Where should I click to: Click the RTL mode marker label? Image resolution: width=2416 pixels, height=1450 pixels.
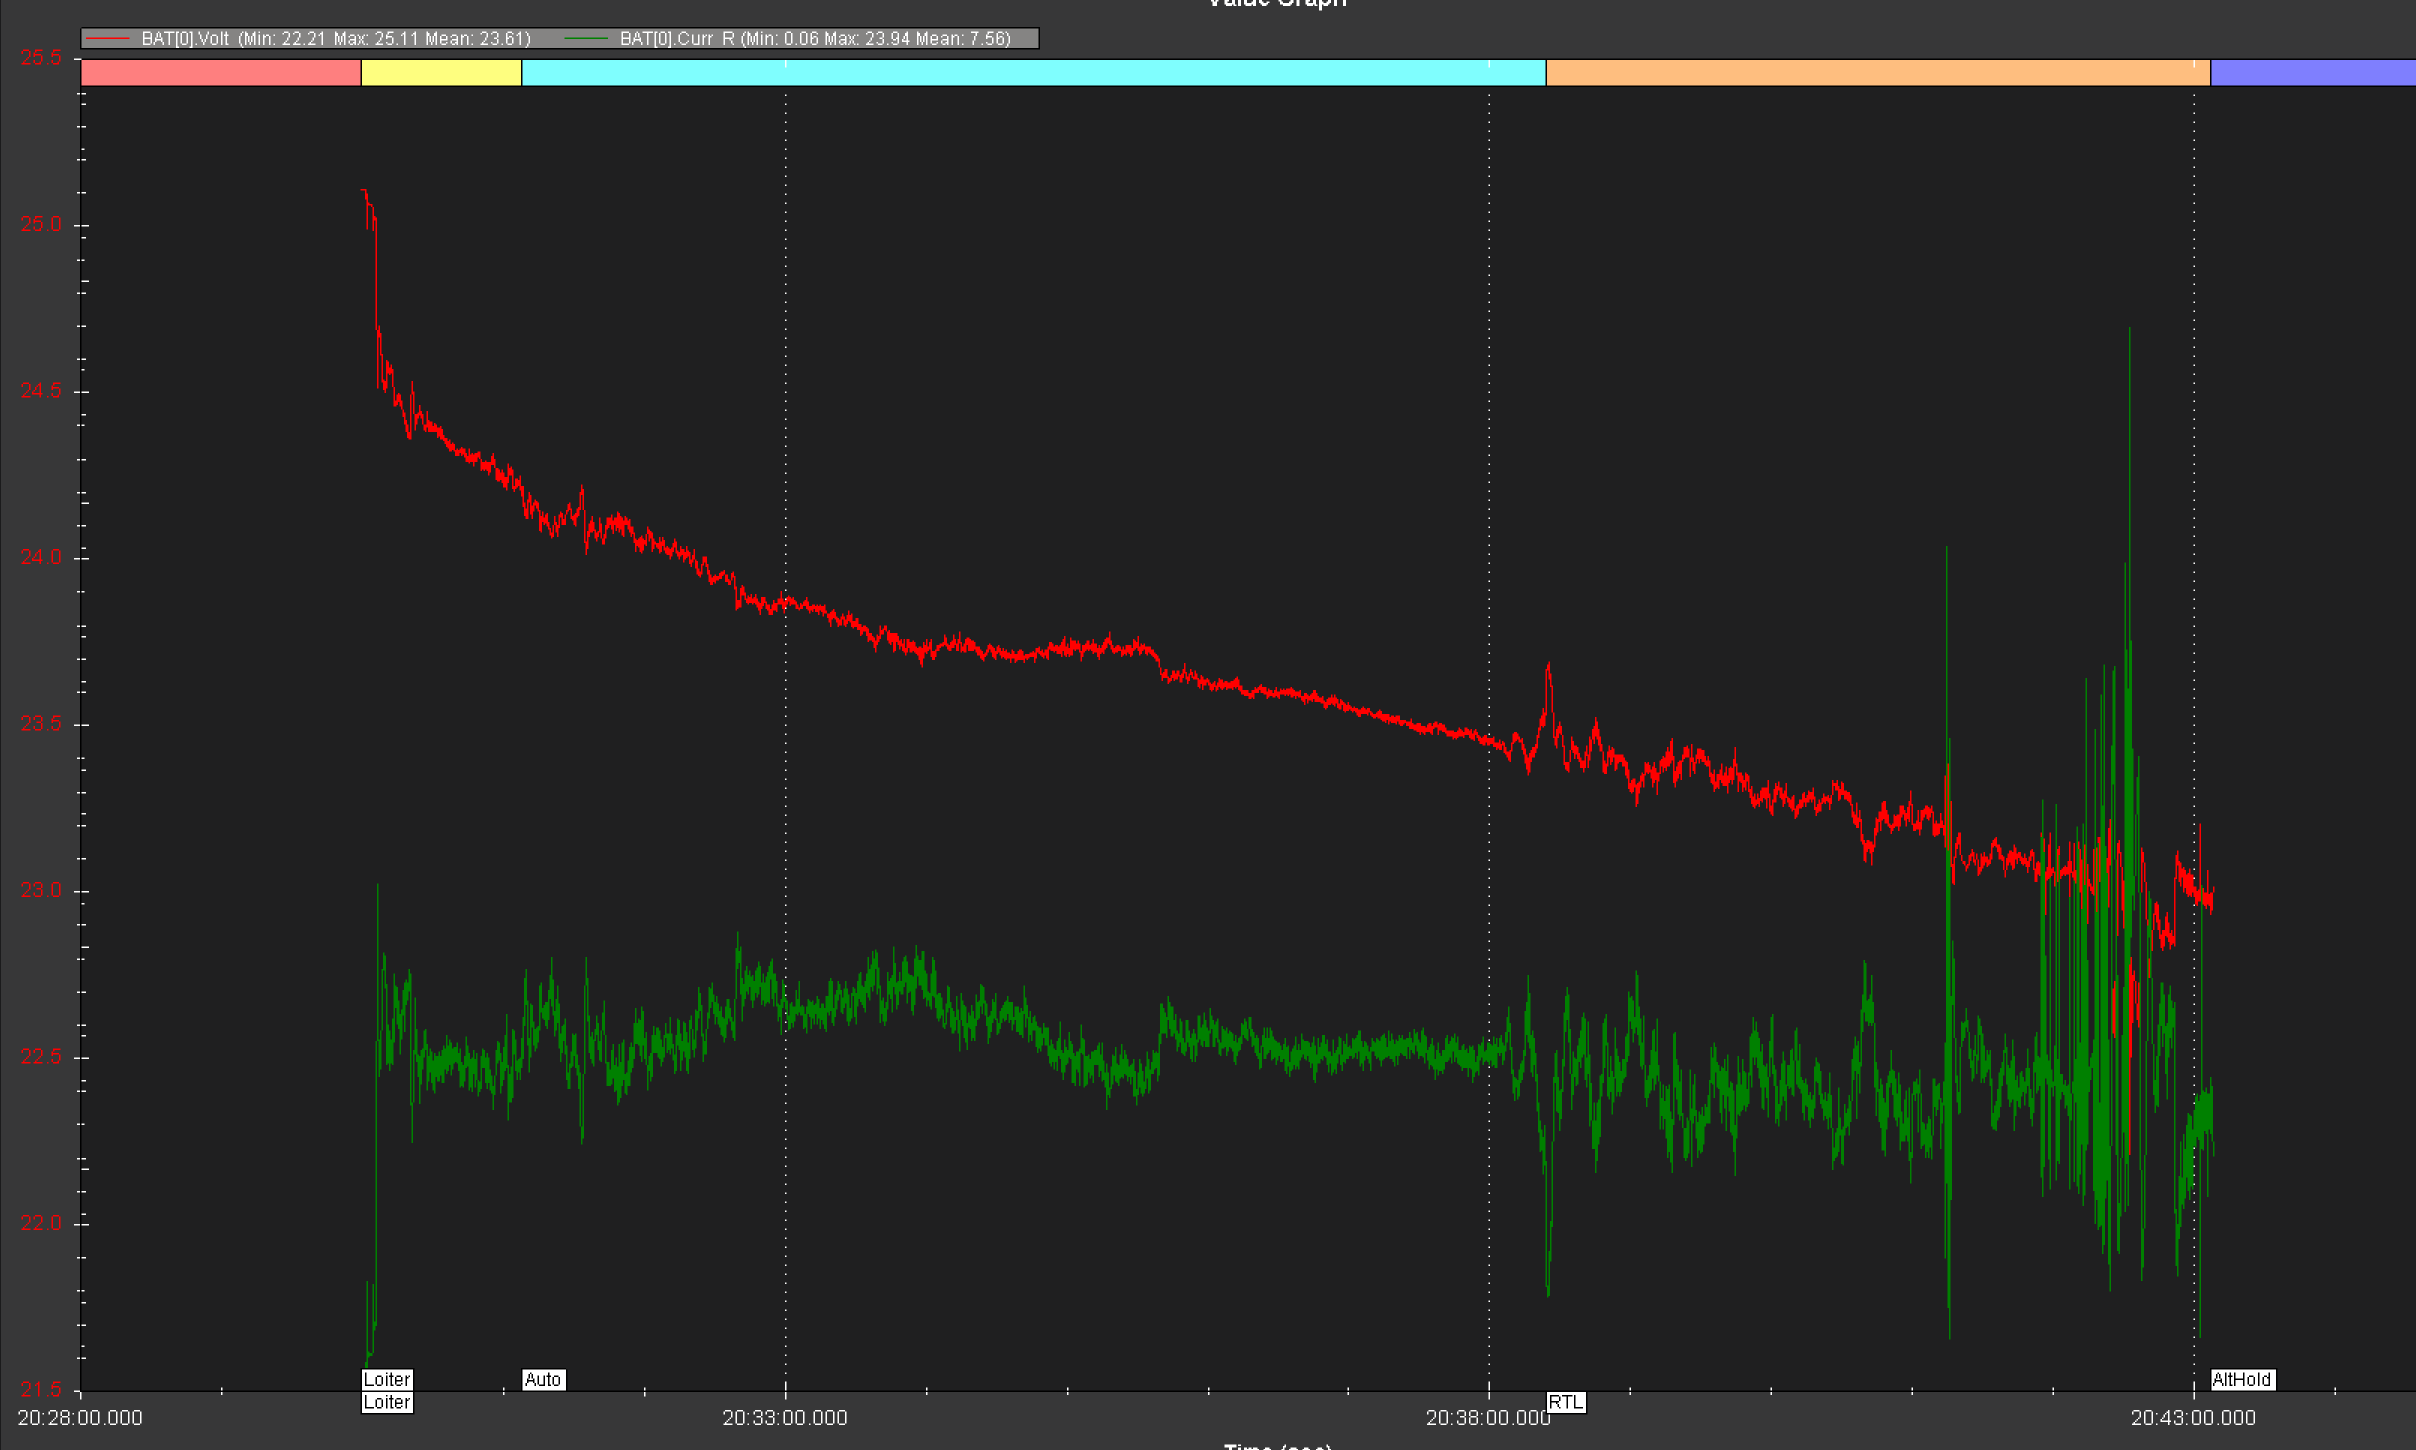(x=1566, y=1402)
